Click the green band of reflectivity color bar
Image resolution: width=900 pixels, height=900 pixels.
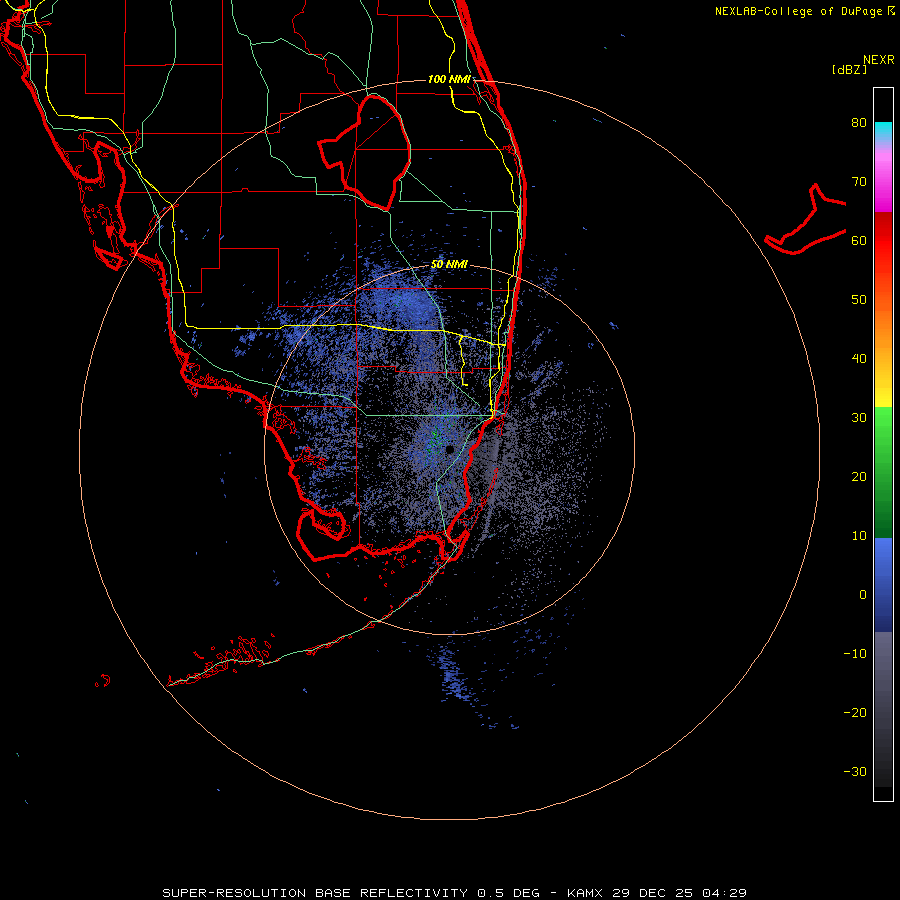coord(883,472)
